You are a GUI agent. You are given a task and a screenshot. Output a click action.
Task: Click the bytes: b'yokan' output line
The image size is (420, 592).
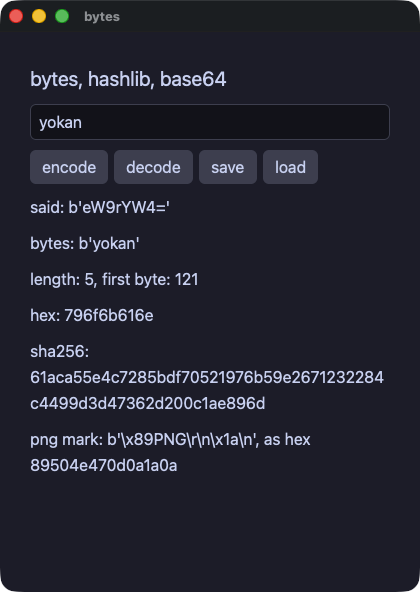(x=85, y=244)
